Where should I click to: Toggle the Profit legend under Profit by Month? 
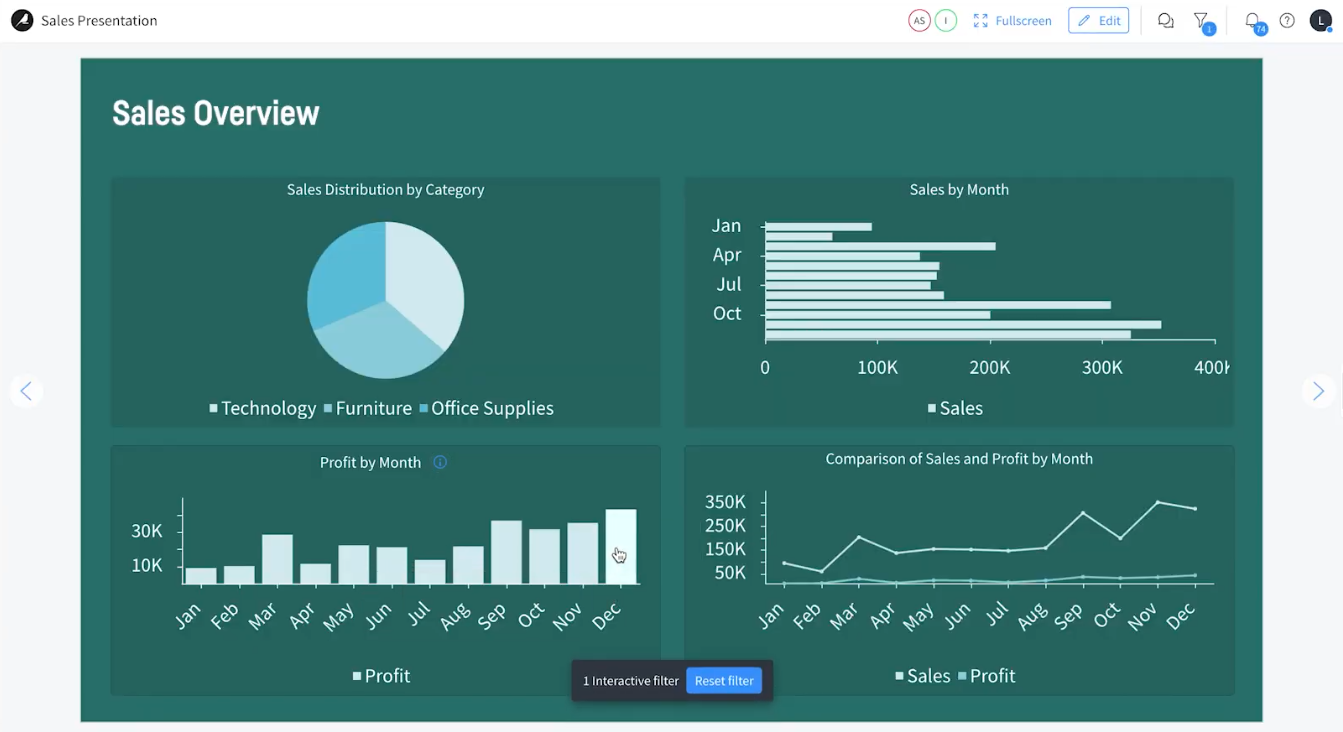coord(381,676)
